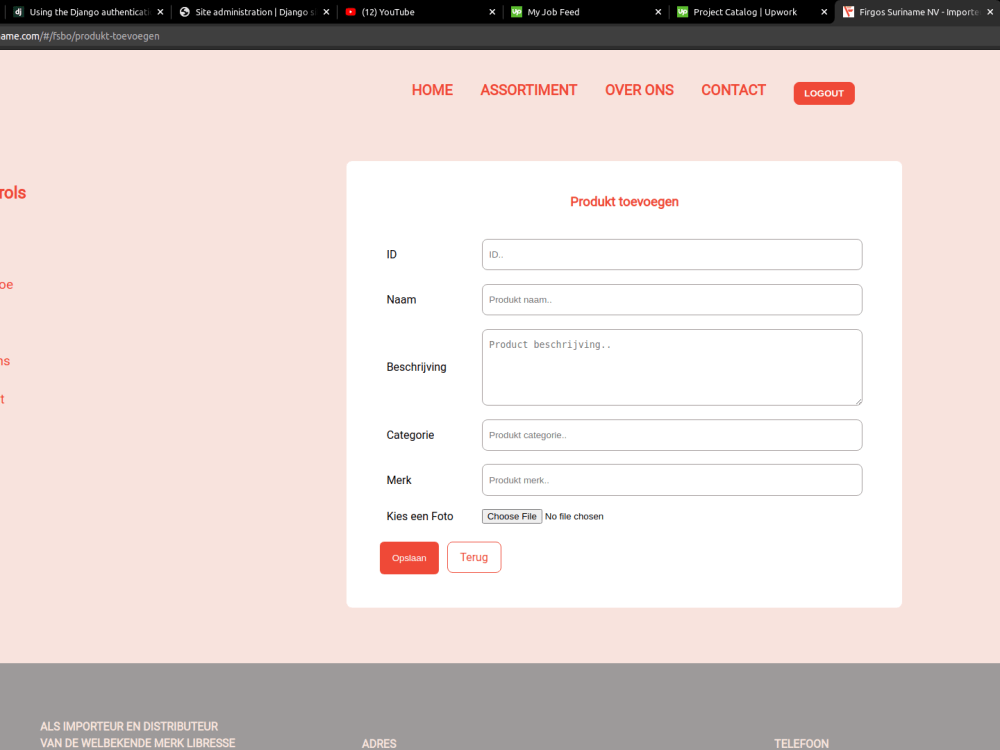Click the Kies een Foto label
The height and width of the screenshot is (750, 1000).
[419, 517]
